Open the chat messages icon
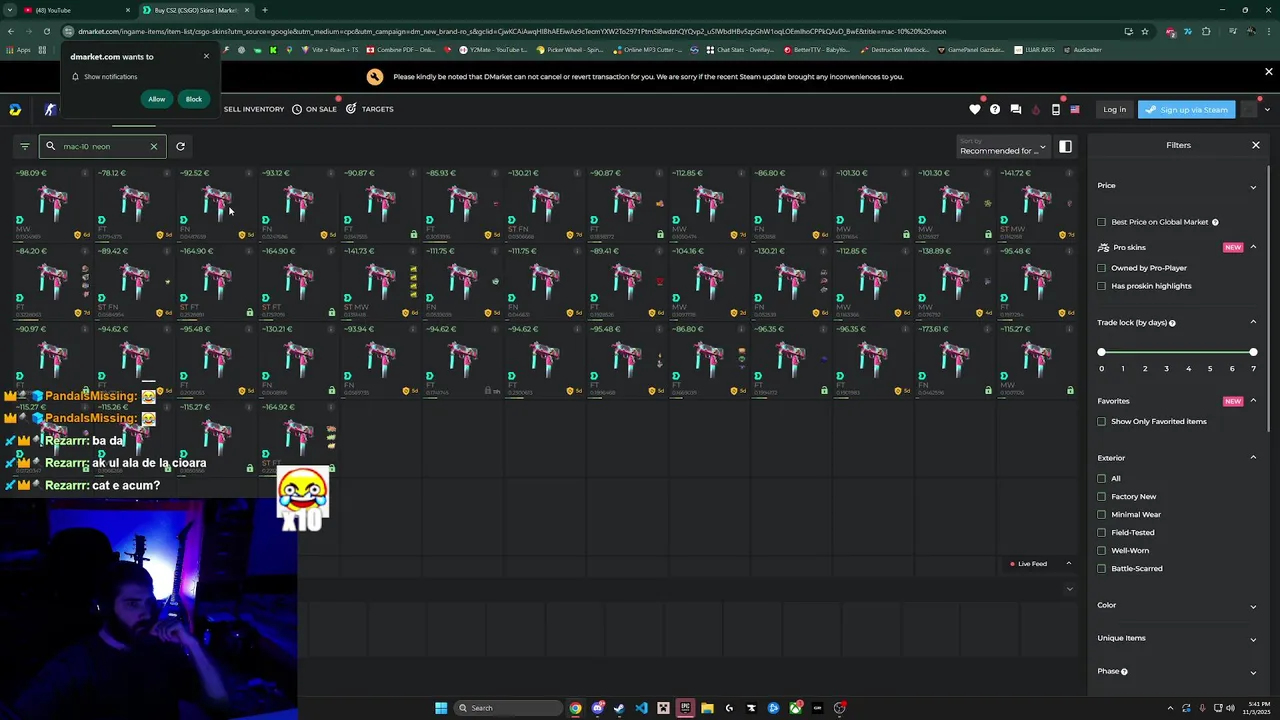The width and height of the screenshot is (1280, 720). [x=1016, y=109]
